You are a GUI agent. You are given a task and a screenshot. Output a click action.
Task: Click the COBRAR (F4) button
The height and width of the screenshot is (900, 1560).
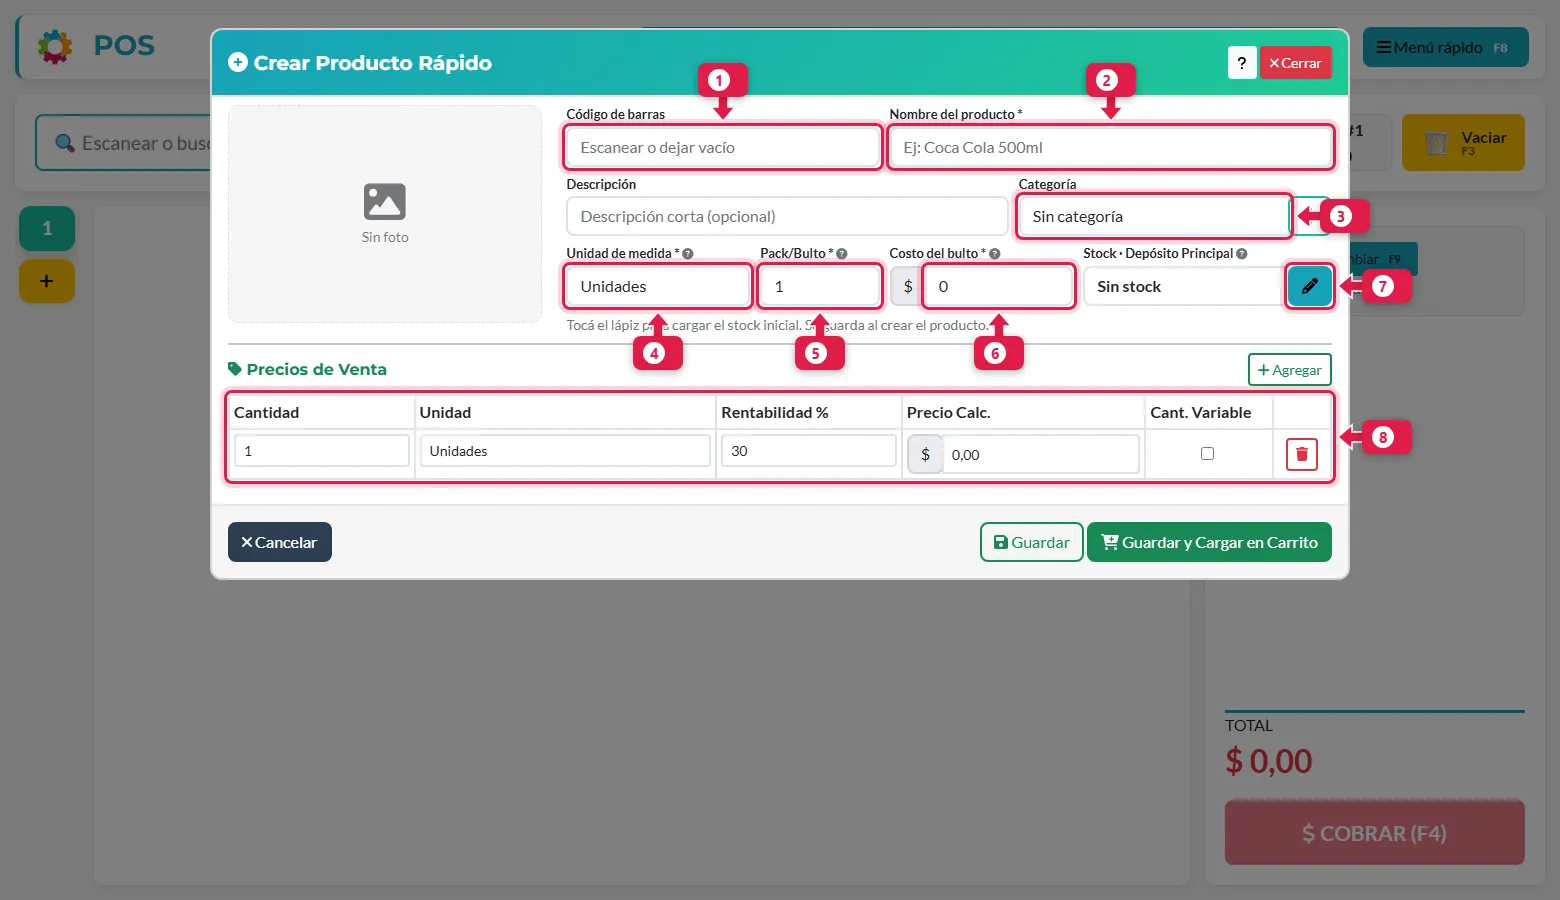[1374, 833]
